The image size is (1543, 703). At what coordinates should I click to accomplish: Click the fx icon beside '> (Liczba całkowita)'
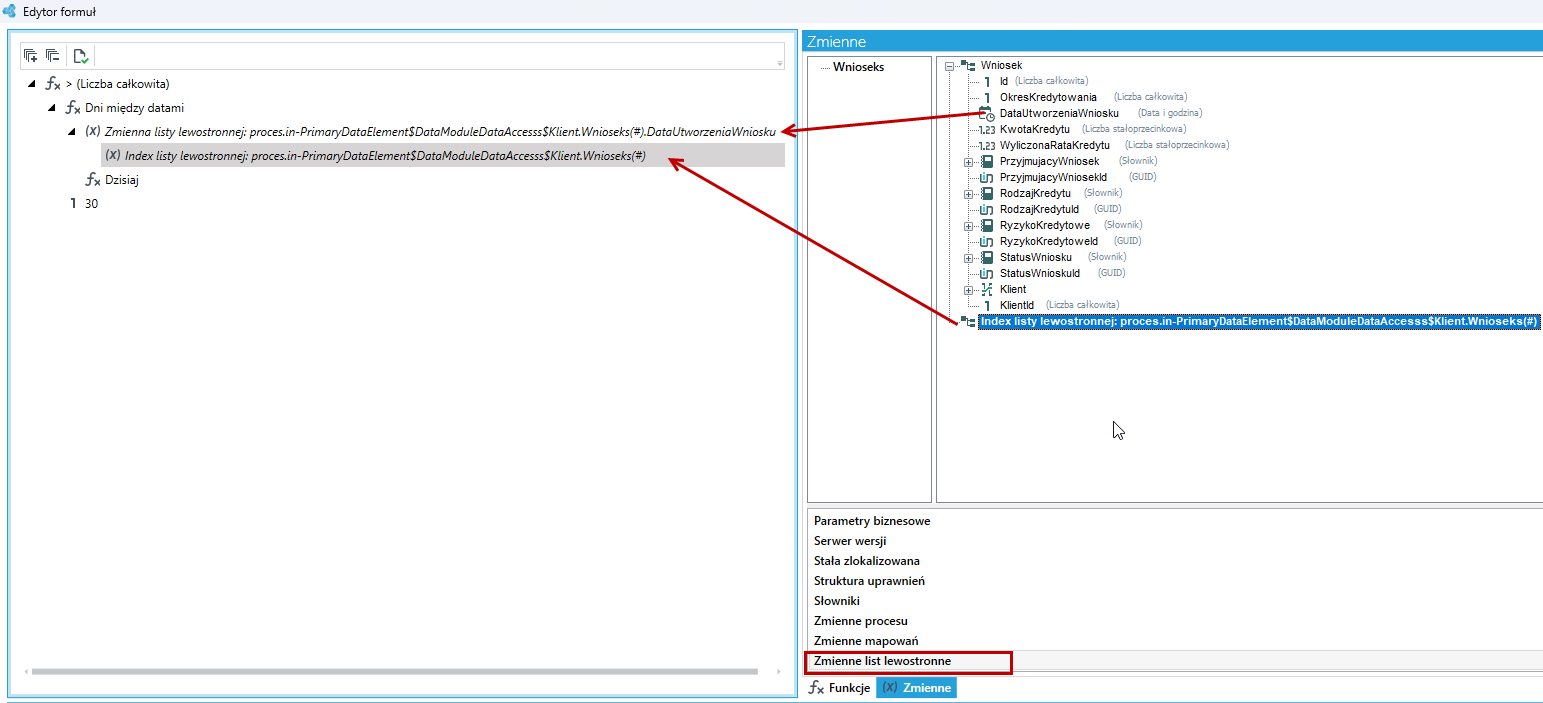pyautogui.click(x=53, y=83)
